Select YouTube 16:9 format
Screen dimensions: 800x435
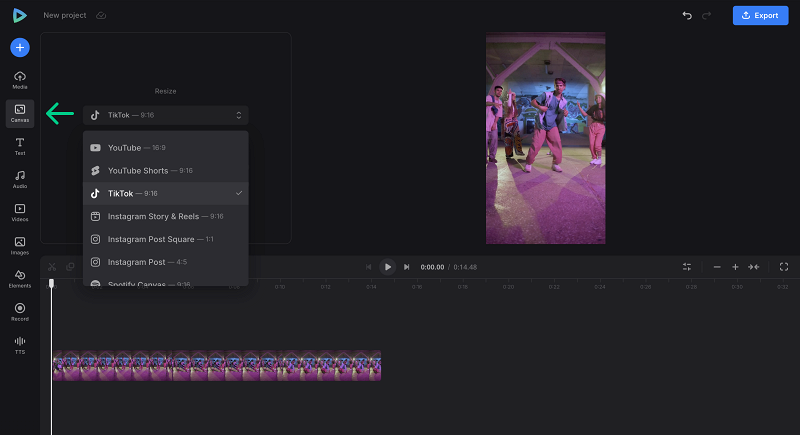[x=166, y=148]
